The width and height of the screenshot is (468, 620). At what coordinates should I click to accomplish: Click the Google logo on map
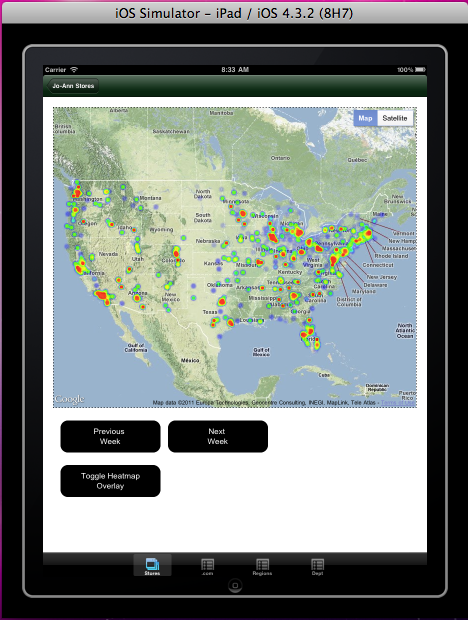pos(70,399)
